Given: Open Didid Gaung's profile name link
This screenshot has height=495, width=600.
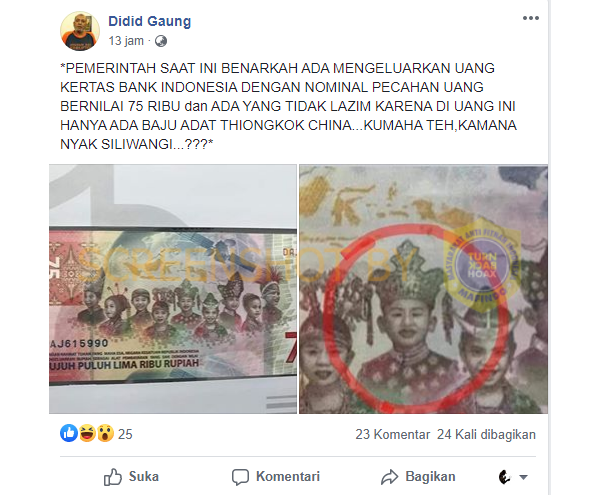Looking at the screenshot, I should click(150, 21).
